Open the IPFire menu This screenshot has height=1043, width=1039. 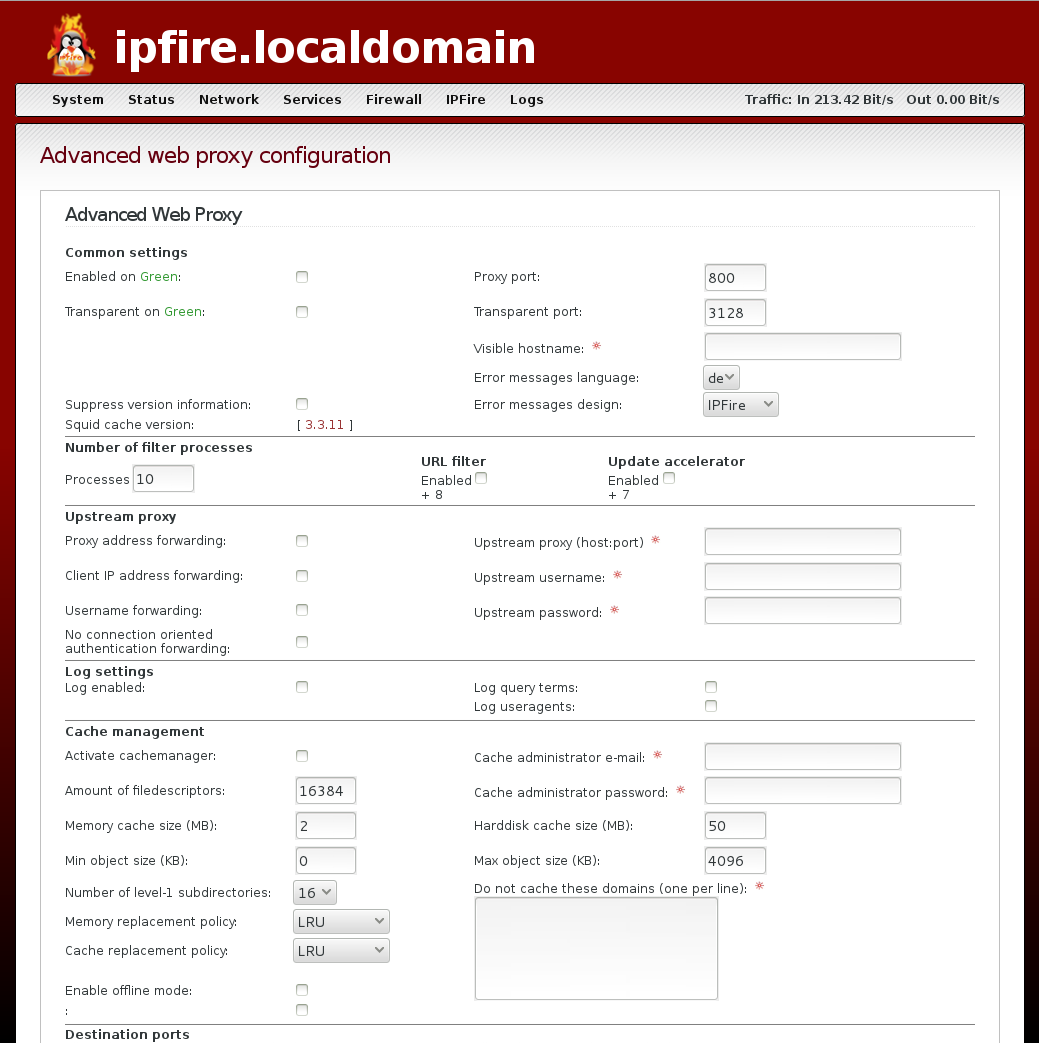(x=466, y=100)
